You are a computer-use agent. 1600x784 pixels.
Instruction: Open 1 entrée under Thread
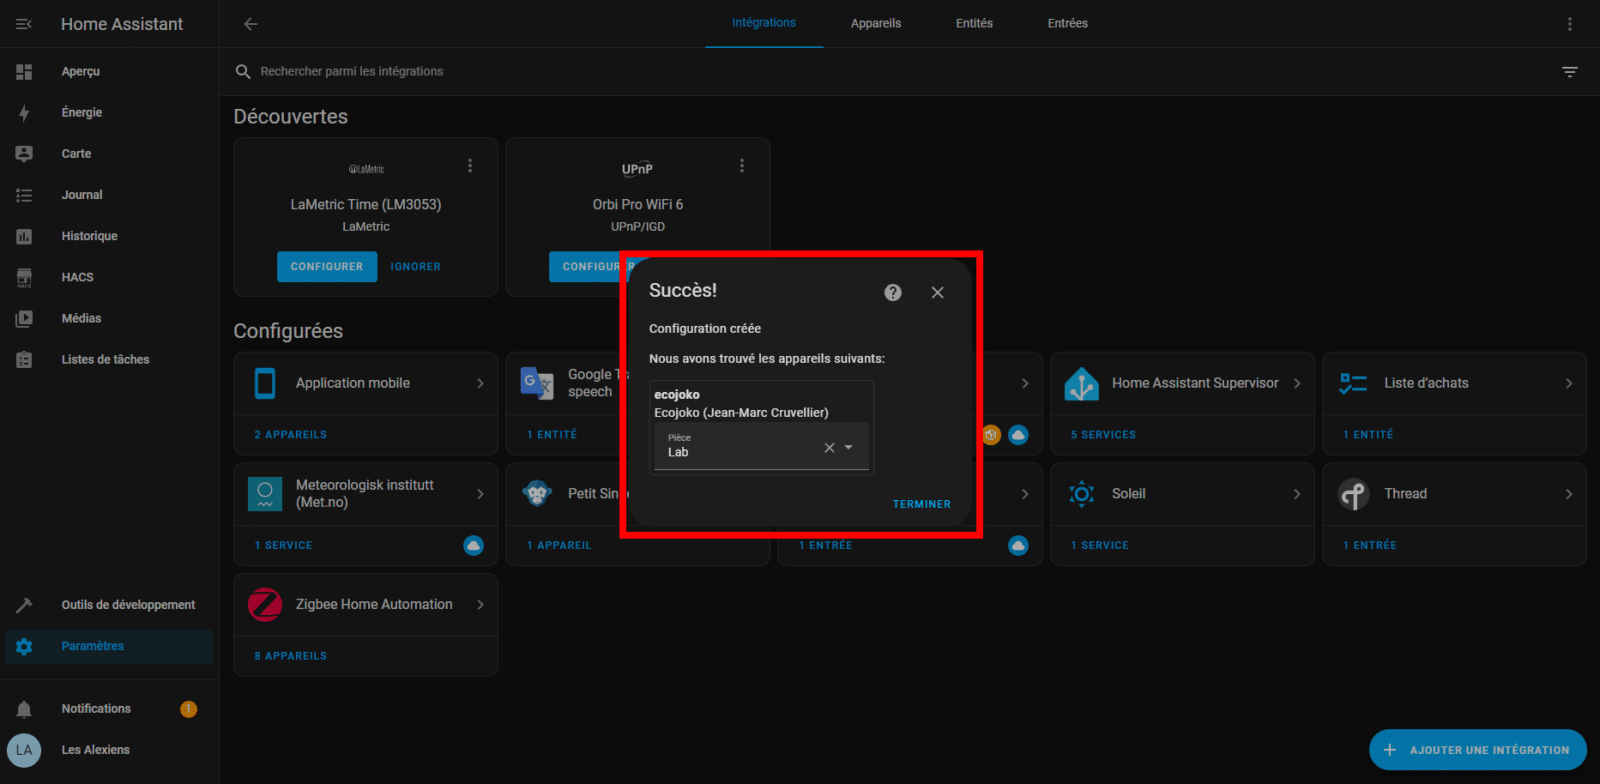(x=1370, y=546)
